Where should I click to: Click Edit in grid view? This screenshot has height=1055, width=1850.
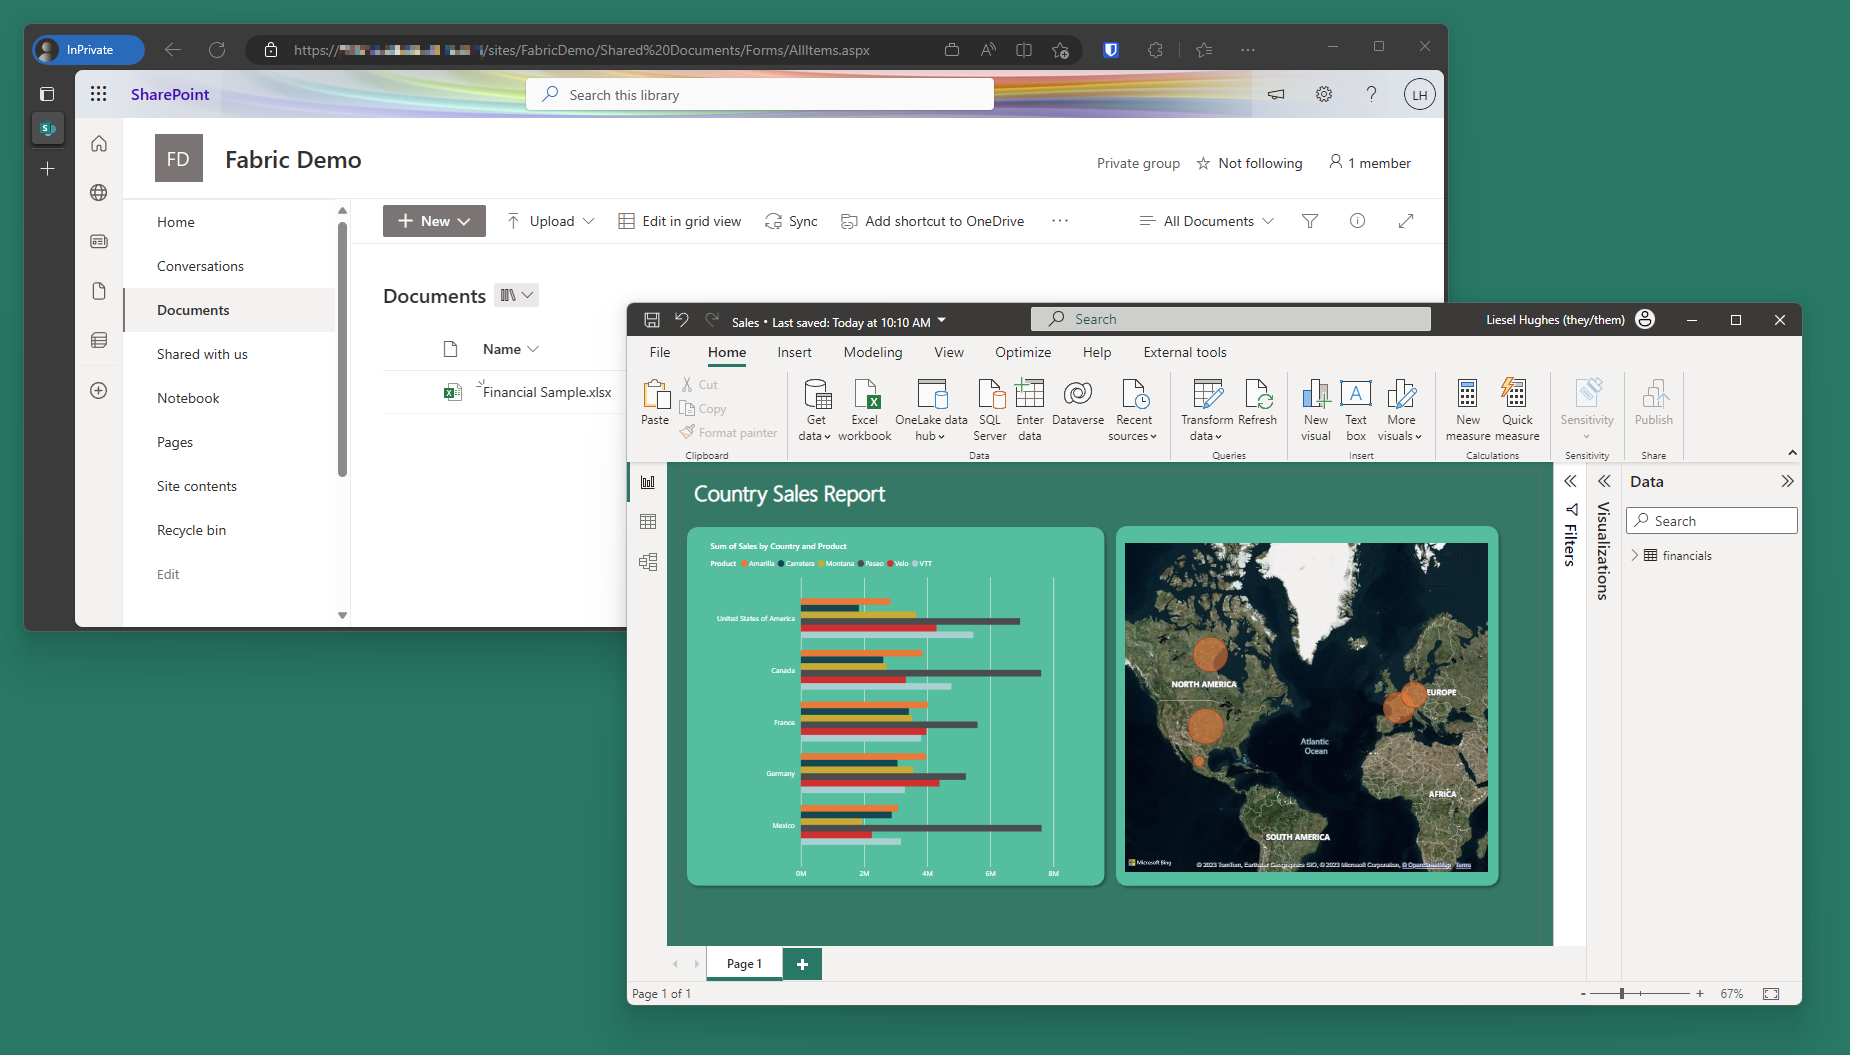[x=680, y=221]
